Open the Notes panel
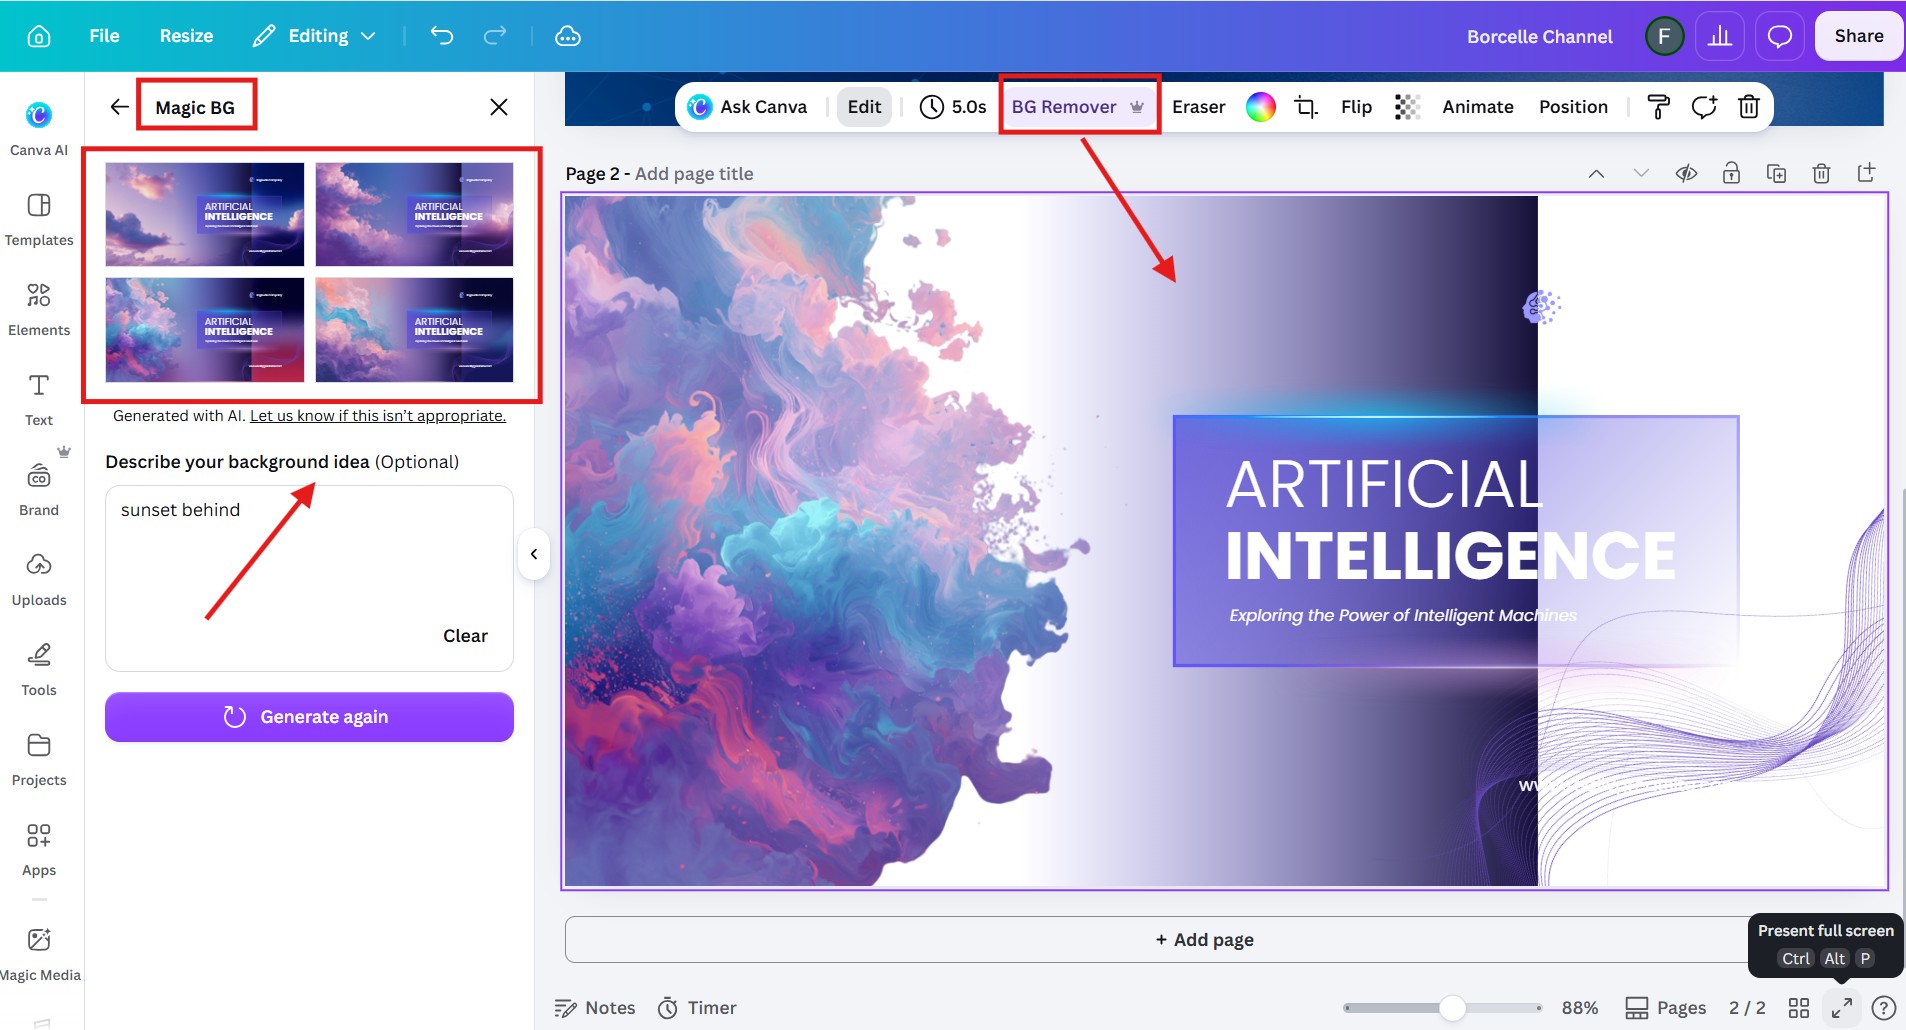Image resolution: width=1906 pixels, height=1030 pixels. [595, 1008]
